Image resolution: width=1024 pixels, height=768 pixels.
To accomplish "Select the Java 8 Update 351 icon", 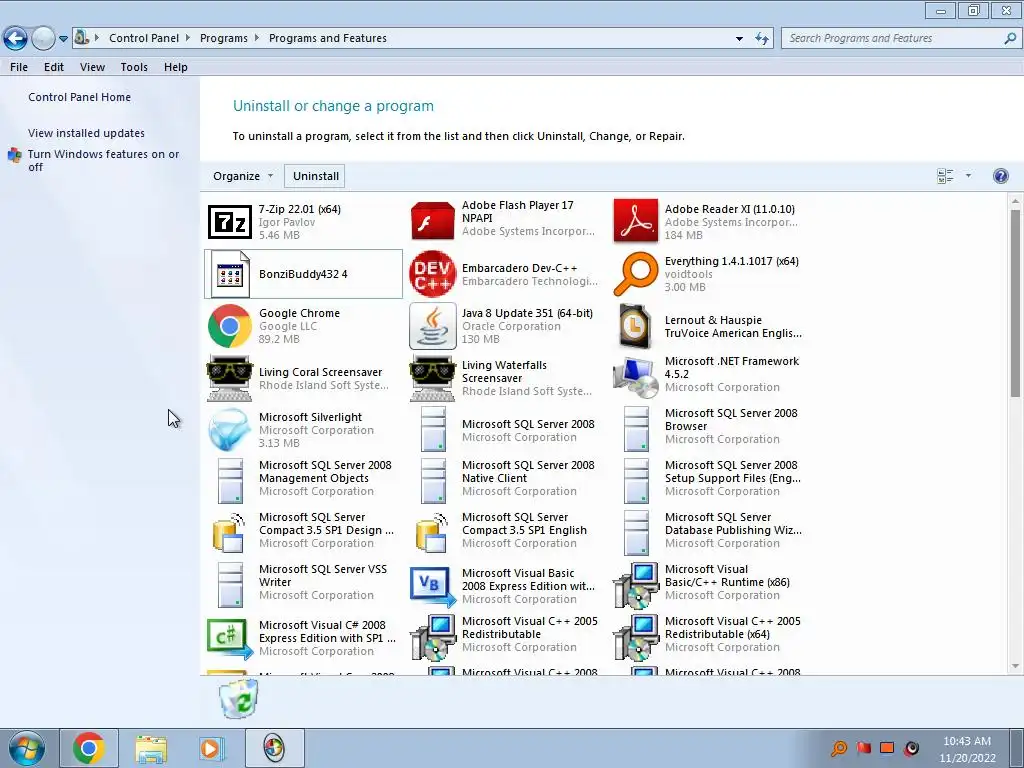I will point(432,326).
